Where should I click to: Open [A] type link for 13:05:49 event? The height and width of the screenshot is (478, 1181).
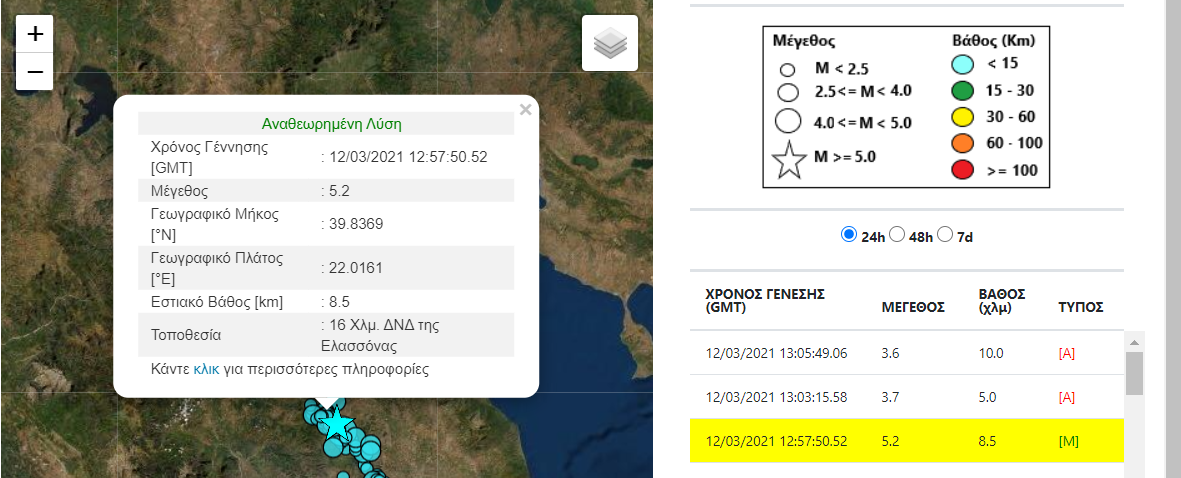pos(1066,354)
